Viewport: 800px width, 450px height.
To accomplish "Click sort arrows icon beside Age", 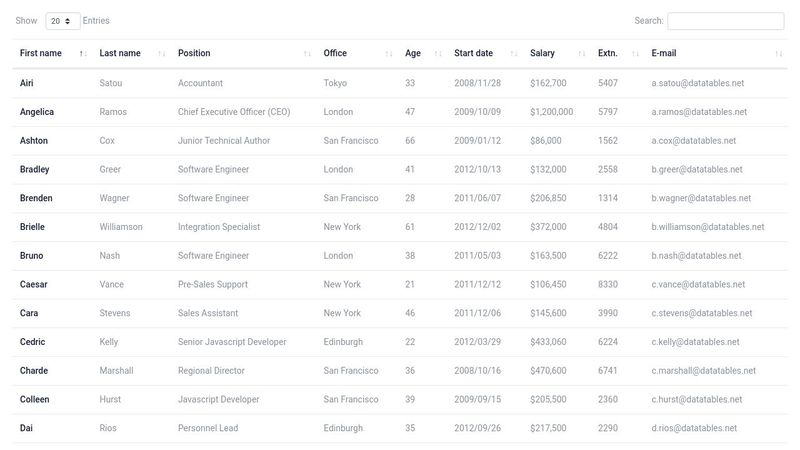I will (x=438, y=53).
